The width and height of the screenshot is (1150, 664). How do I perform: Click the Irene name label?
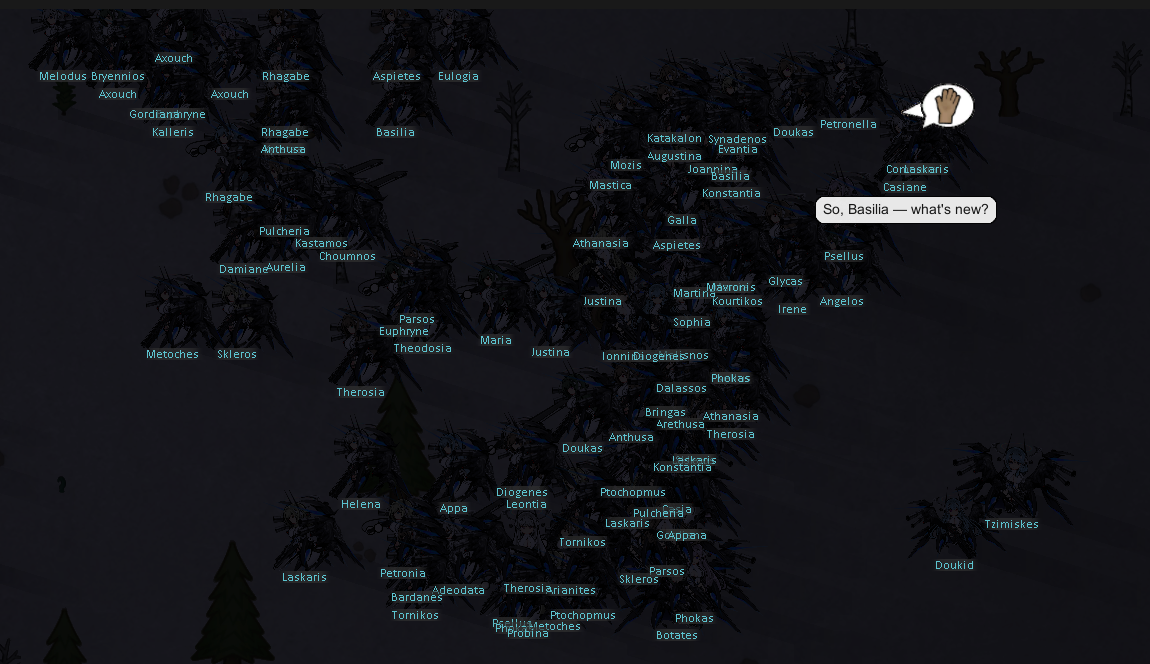[792, 310]
